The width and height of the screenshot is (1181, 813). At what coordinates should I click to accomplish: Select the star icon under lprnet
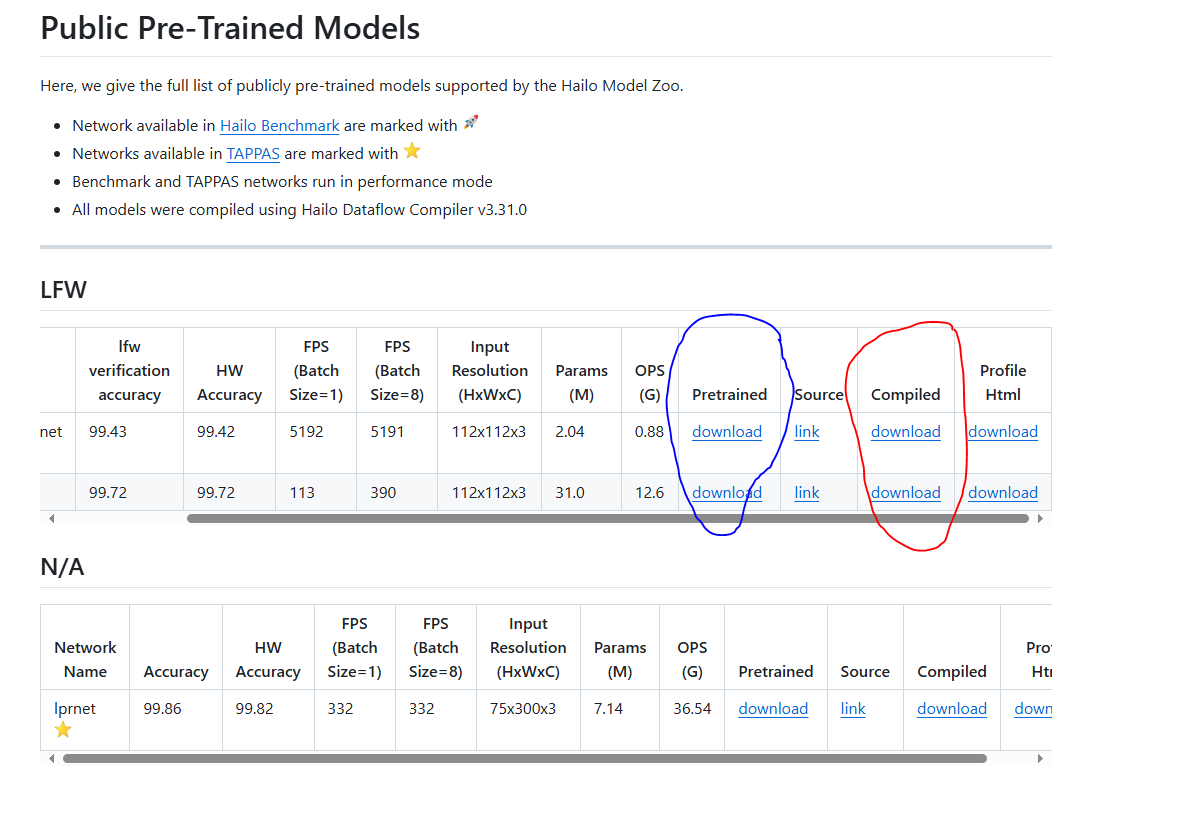(x=62, y=729)
